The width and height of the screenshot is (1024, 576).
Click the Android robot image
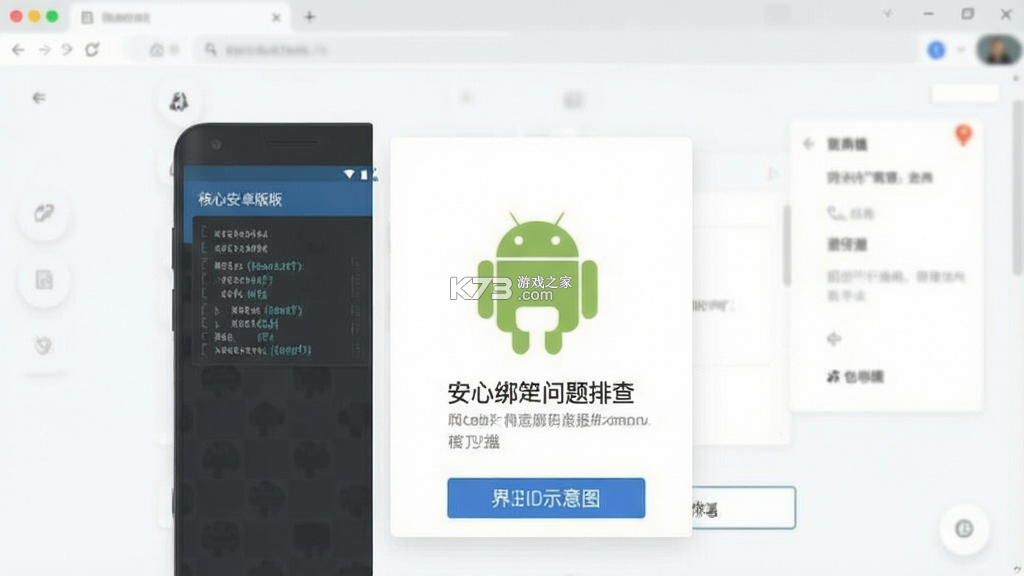tap(537, 283)
